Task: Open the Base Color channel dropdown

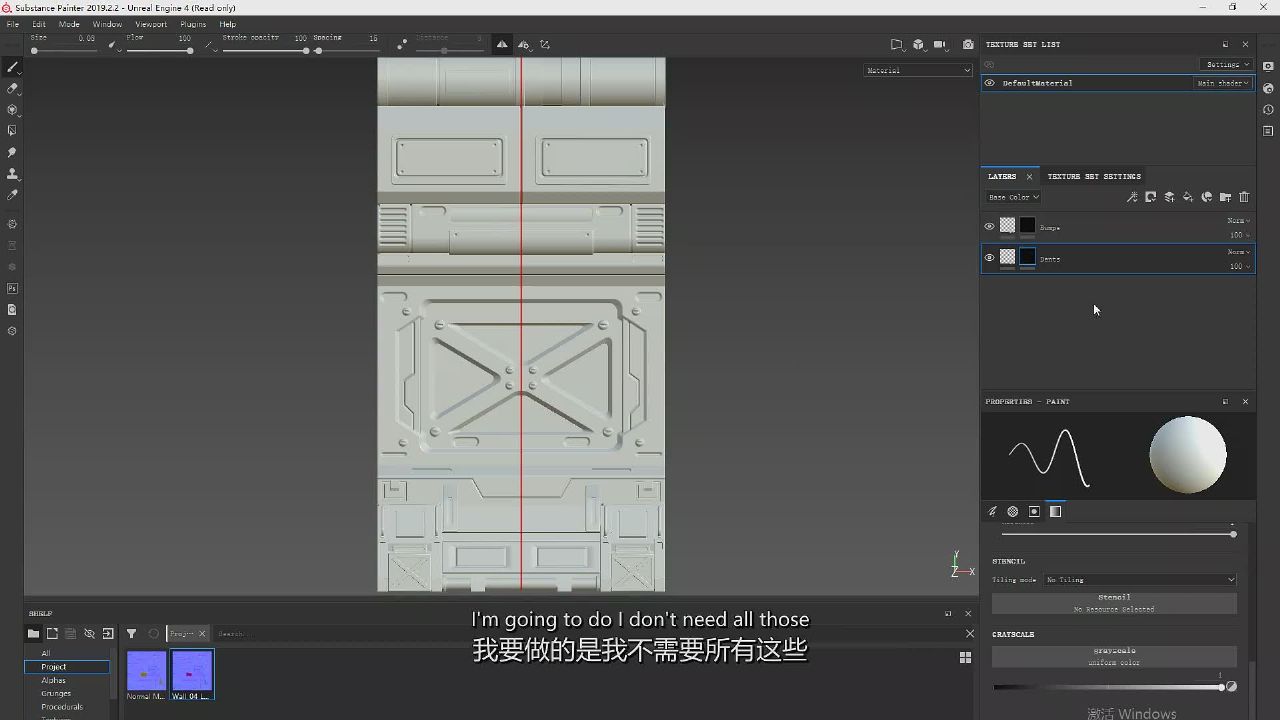Action: (1014, 197)
